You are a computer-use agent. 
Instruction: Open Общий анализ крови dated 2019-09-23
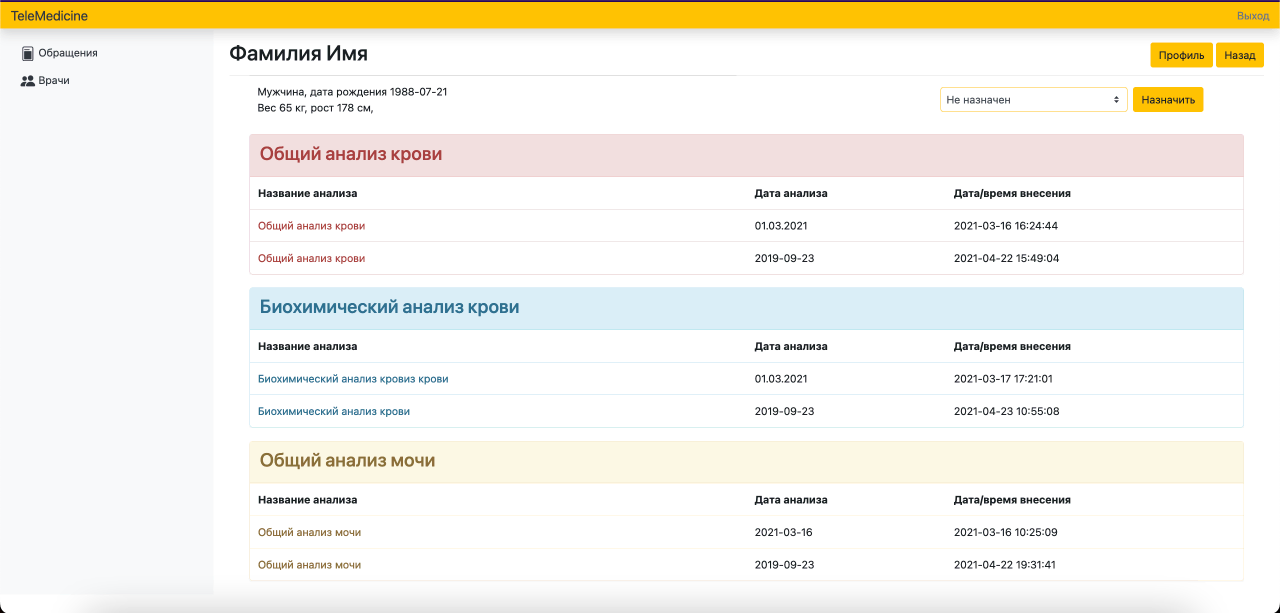(311, 258)
